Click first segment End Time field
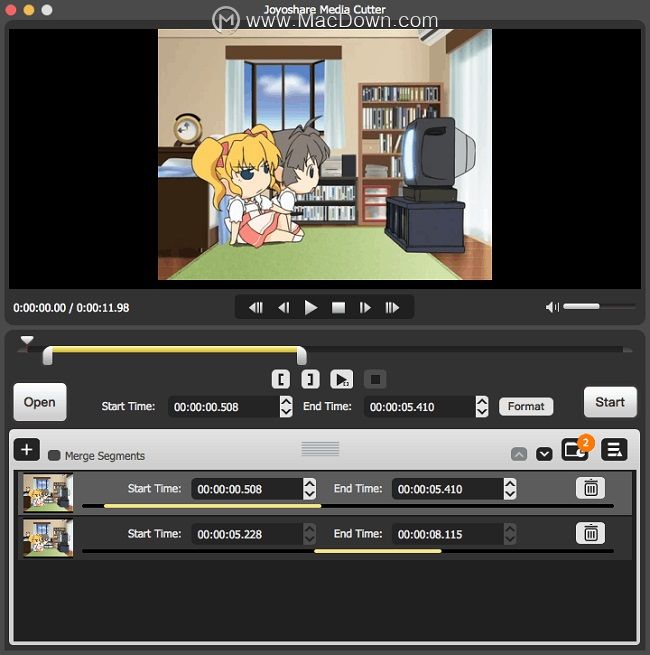This screenshot has width=650, height=655. pyautogui.click(x=448, y=489)
